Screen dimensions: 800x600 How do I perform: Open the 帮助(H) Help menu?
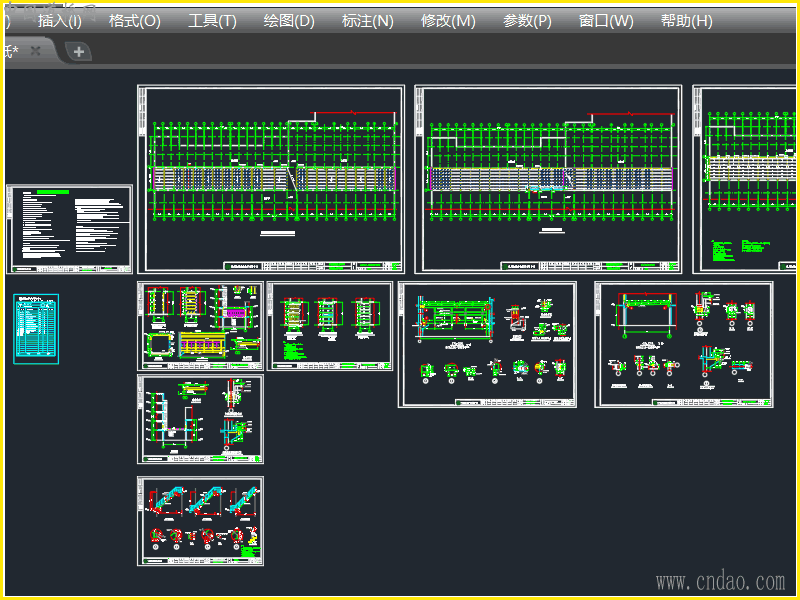686,21
